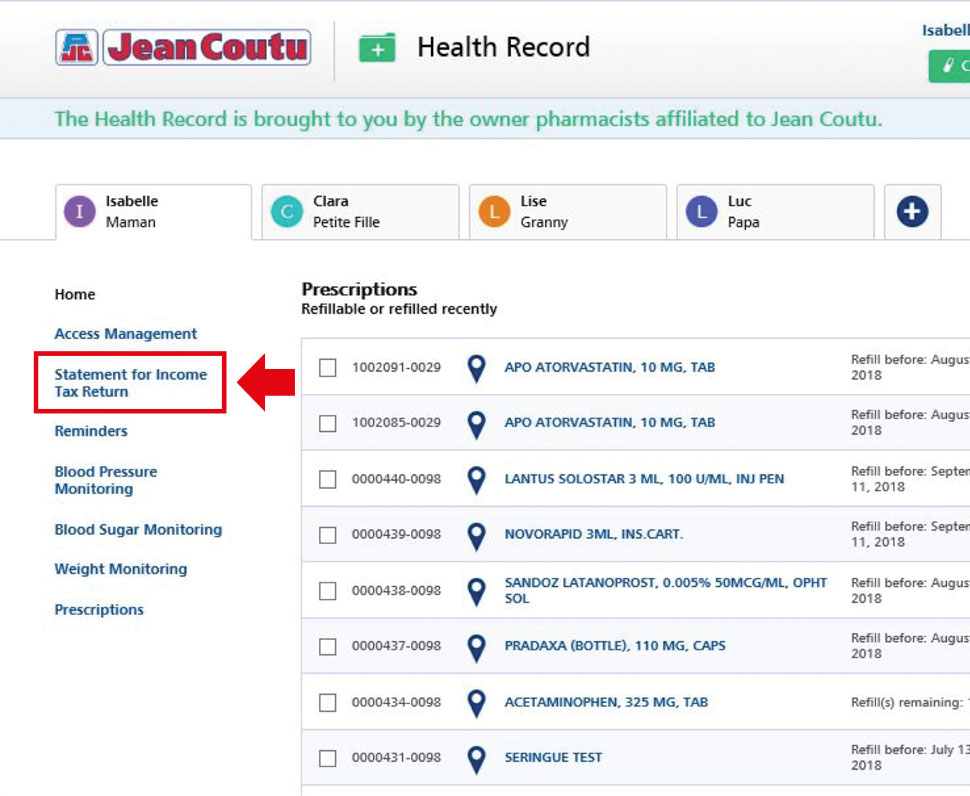Screen dimensions: 970x796
Task: Open Statement for Income Tax Return
Action: (131, 383)
